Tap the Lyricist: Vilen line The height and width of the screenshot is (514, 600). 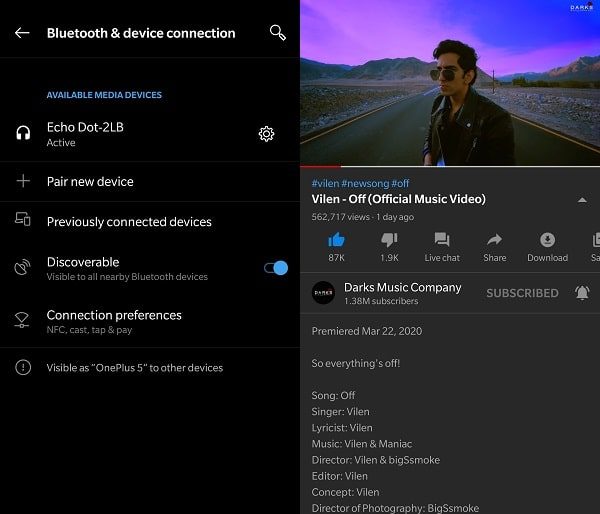tap(342, 428)
